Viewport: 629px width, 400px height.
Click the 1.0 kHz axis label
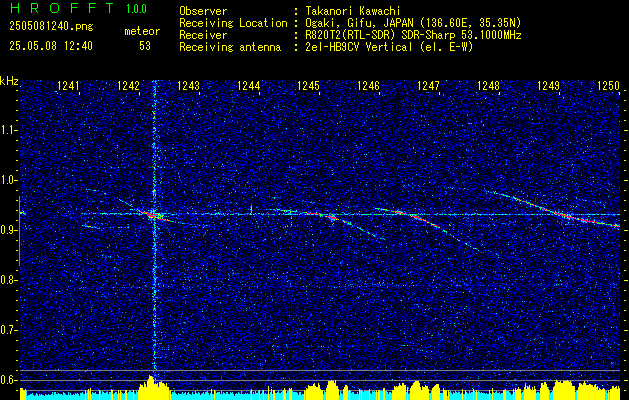(9, 180)
